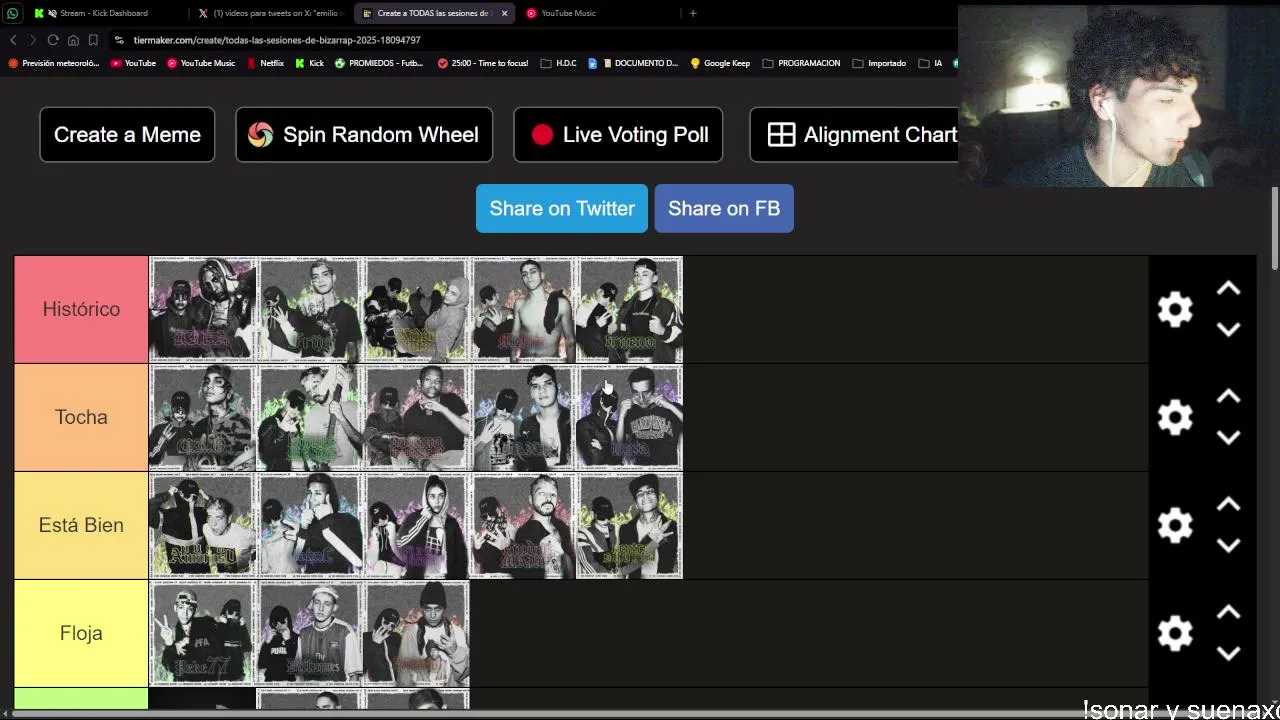Select shirtless artist thumbnail in Histórico row
Image resolution: width=1280 pixels, height=720 pixels.
pyautogui.click(x=524, y=309)
